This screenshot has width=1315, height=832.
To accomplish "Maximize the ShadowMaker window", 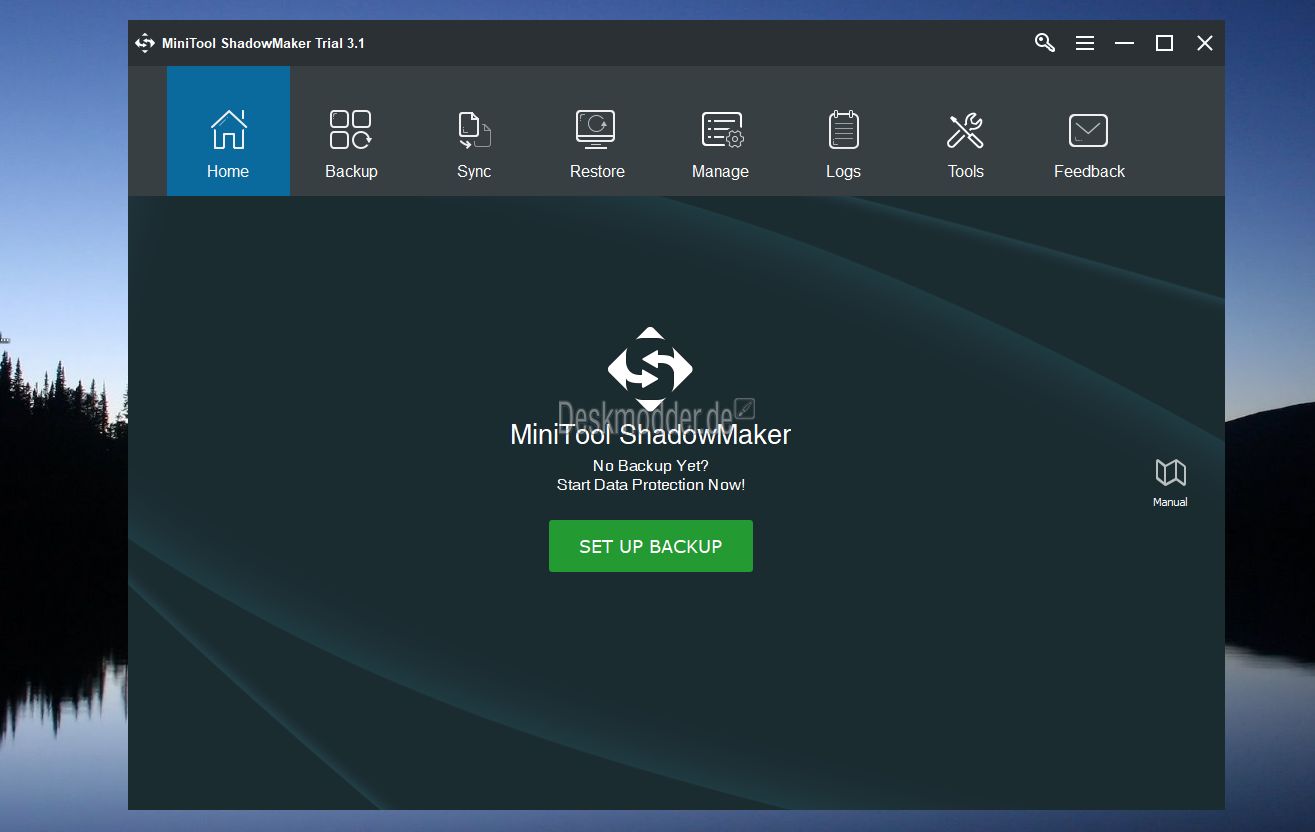I will tap(1164, 43).
